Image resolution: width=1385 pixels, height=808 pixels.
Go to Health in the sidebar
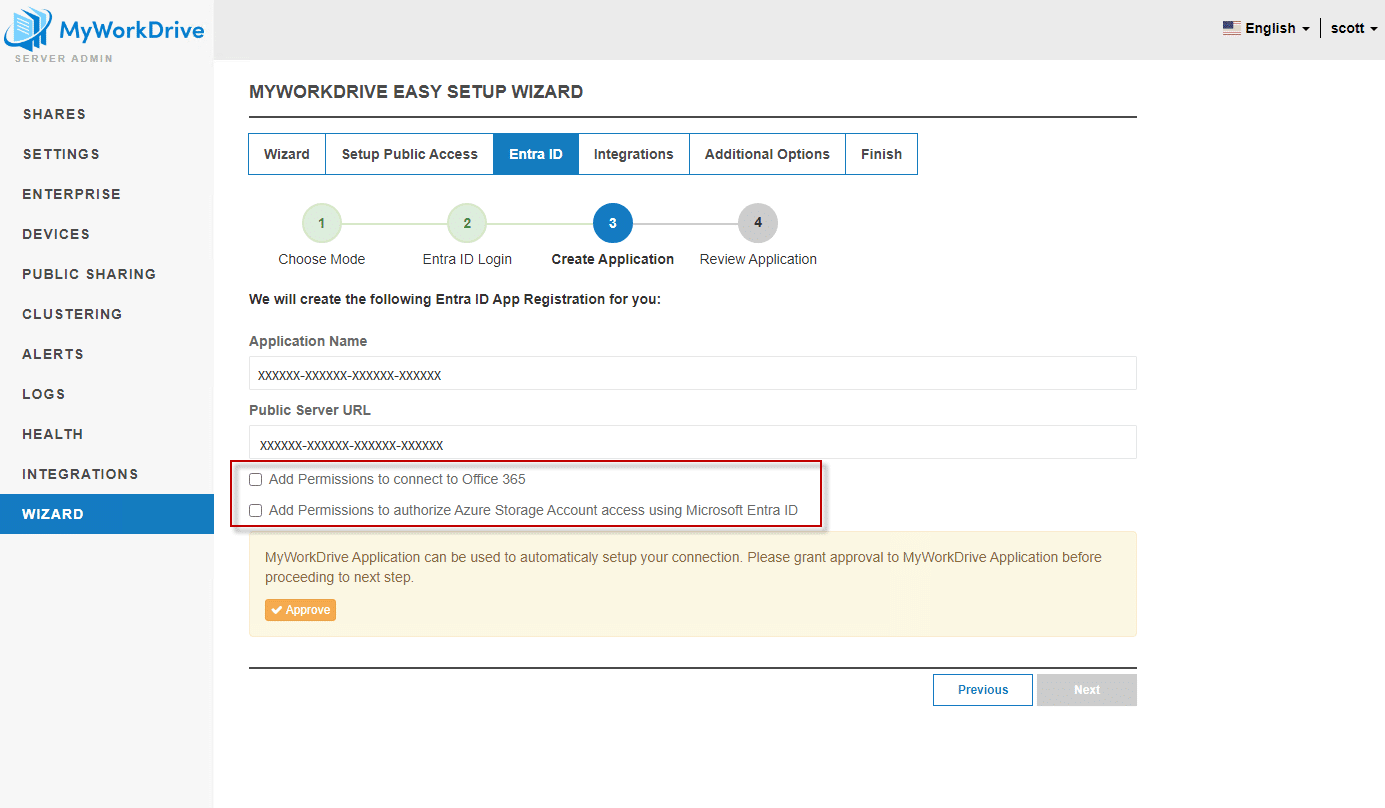coord(53,434)
